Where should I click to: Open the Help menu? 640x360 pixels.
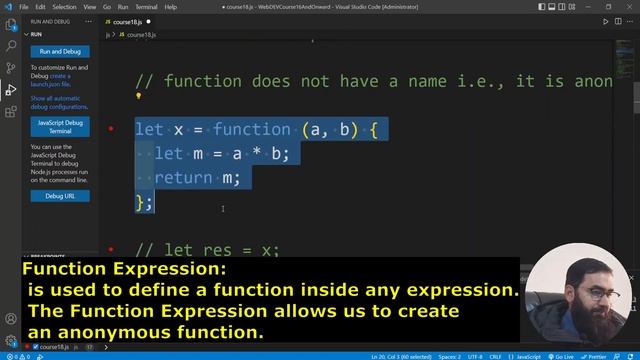click(x=170, y=7)
